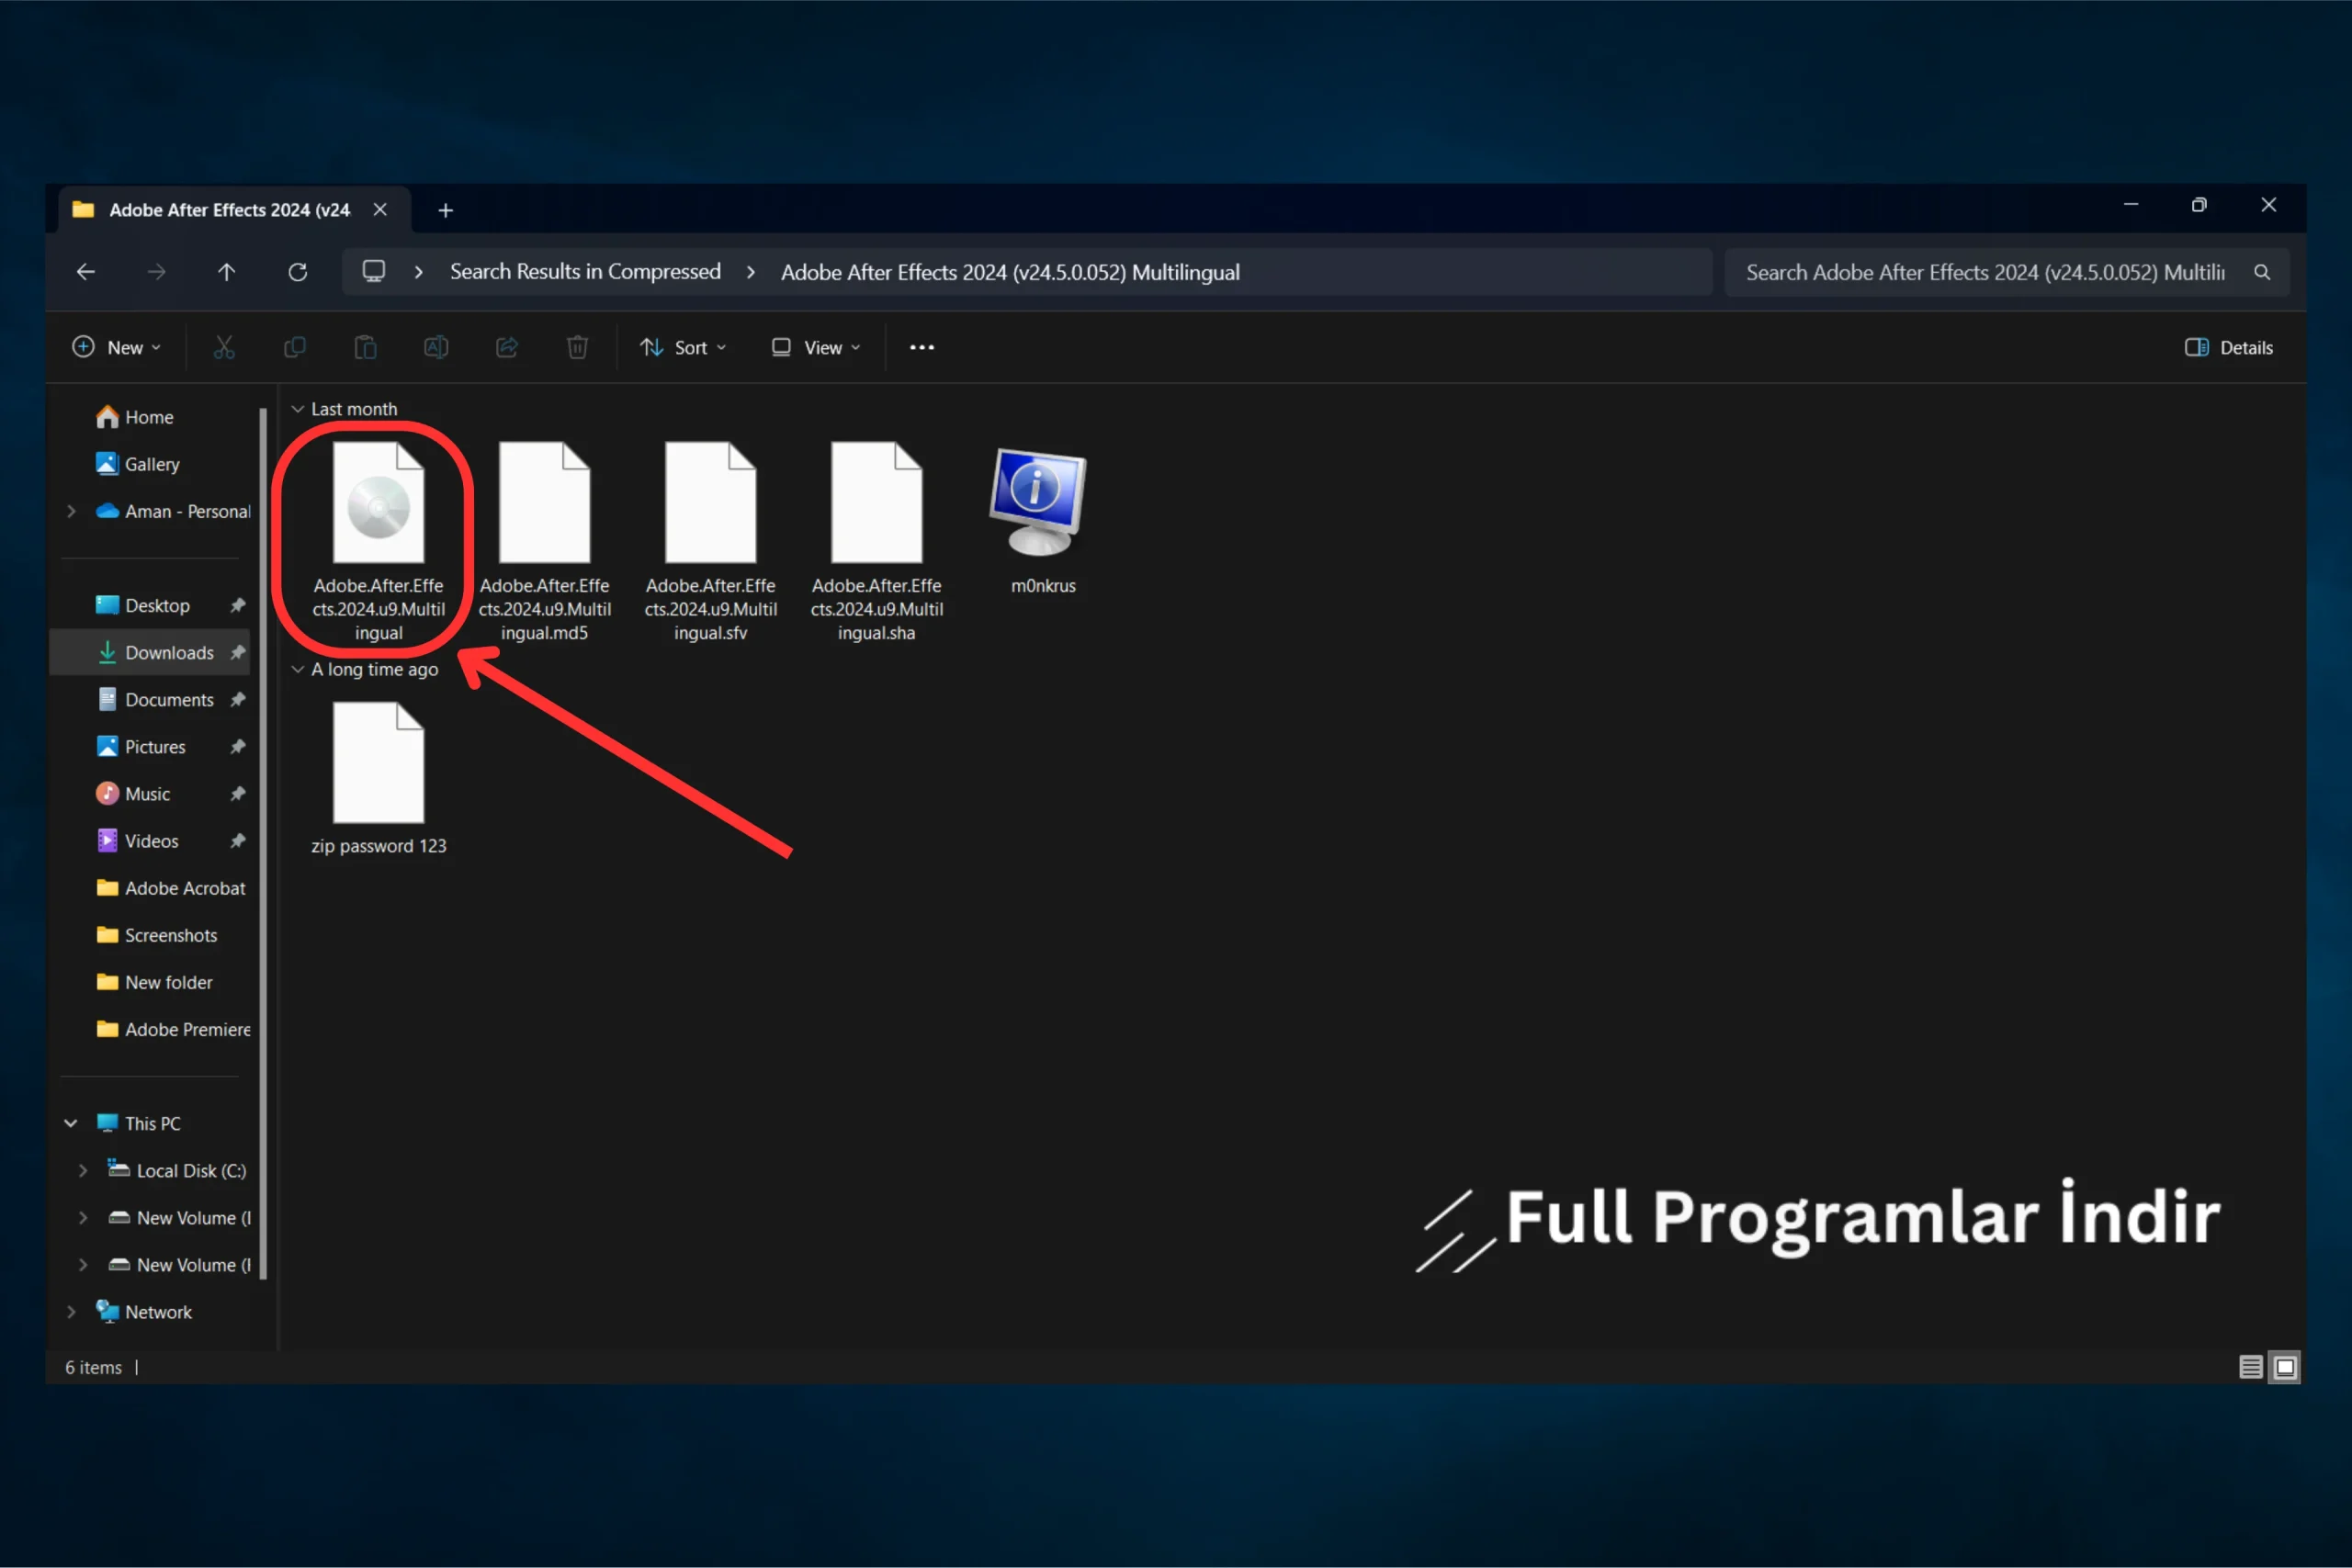The width and height of the screenshot is (2352, 1568).
Task: Click the Delete trash icon
Action: 577,347
